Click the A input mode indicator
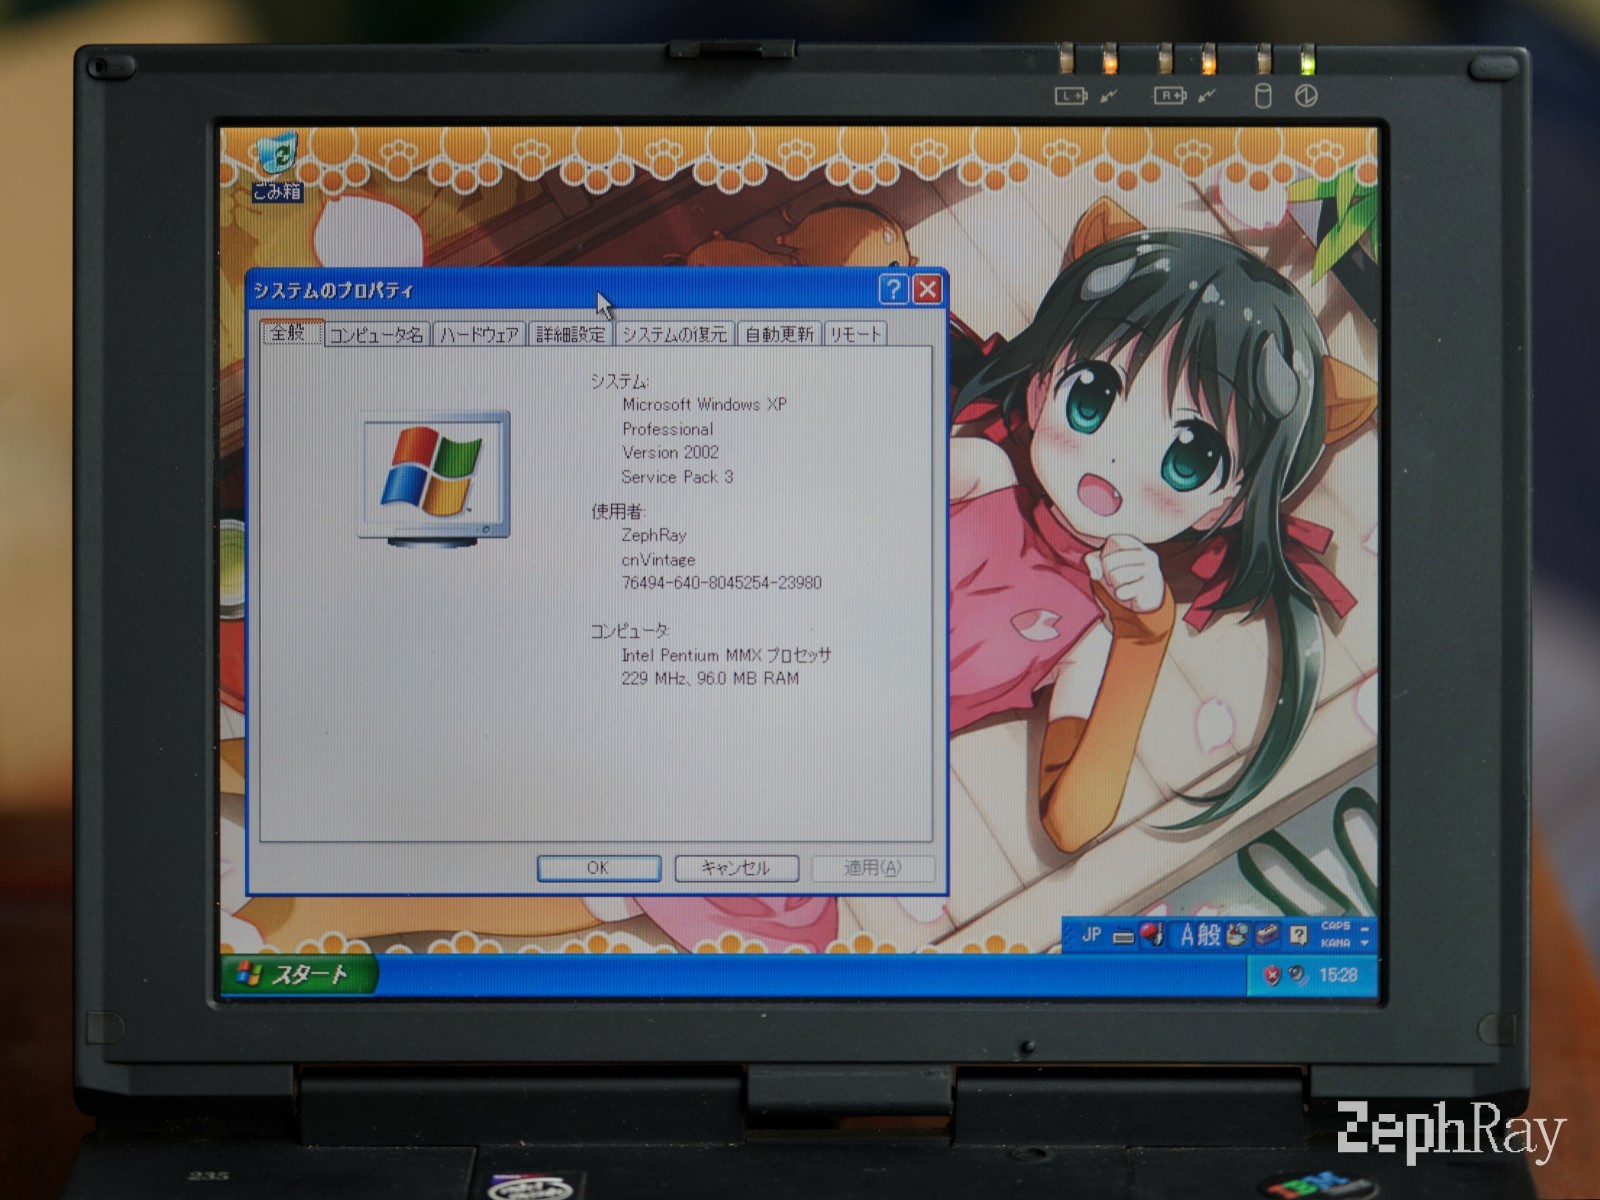Image resolution: width=1600 pixels, height=1200 pixels. click(x=1187, y=936)
